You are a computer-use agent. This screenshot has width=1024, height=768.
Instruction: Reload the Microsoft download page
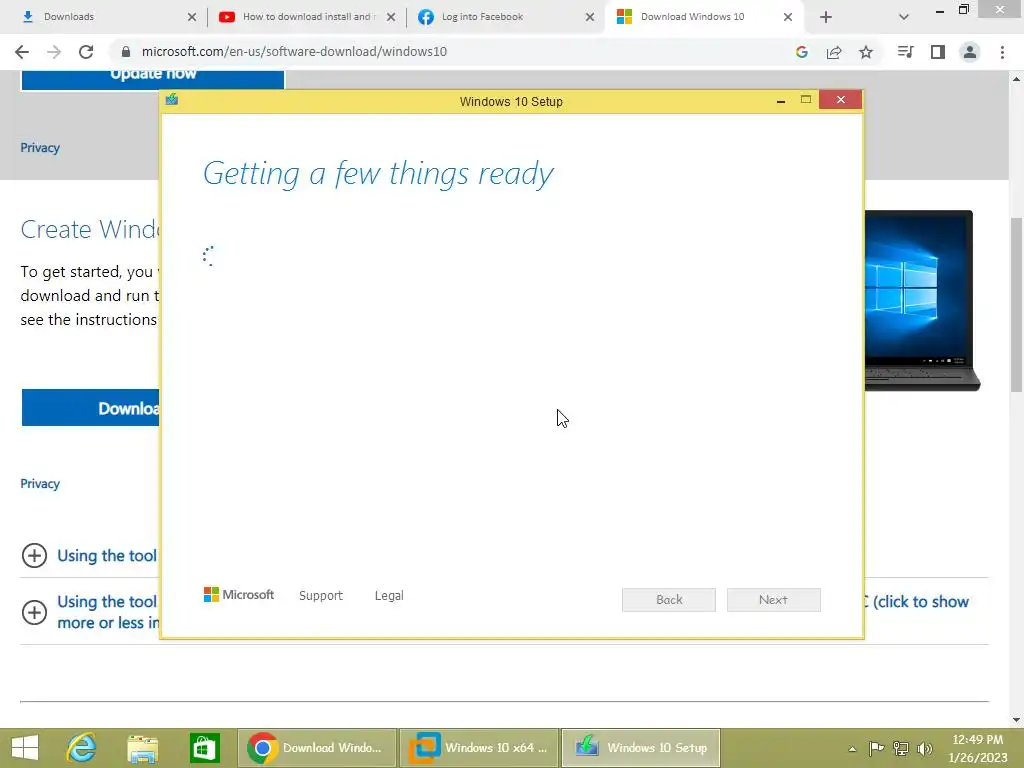[x=86, y=52]
